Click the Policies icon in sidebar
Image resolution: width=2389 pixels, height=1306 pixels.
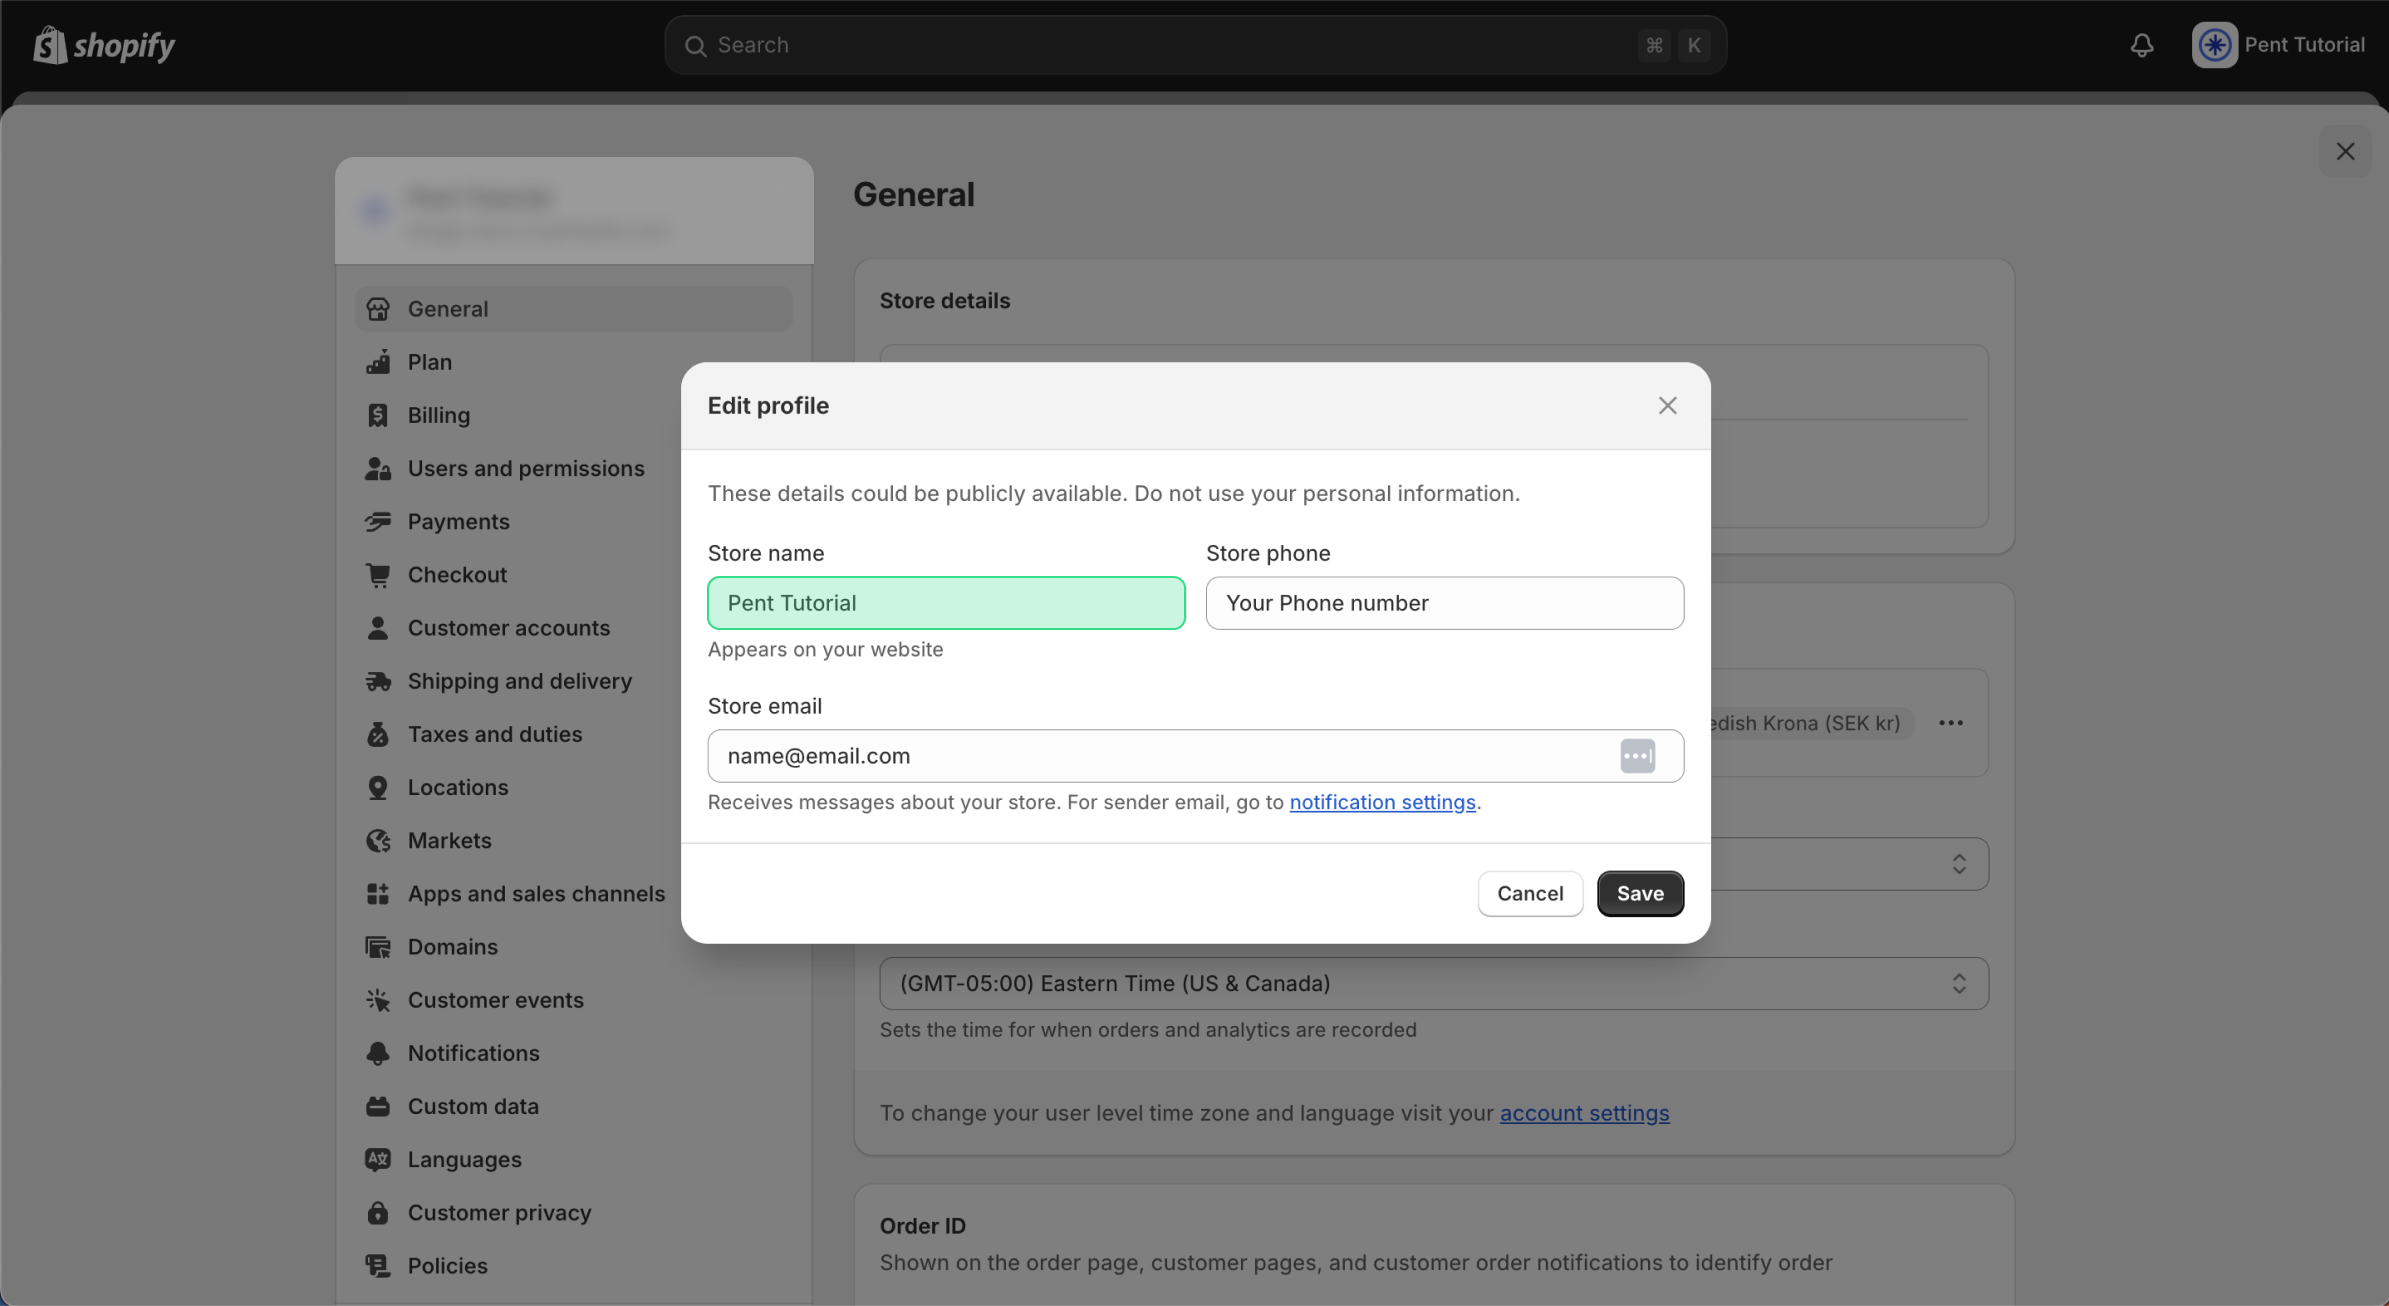378,1265
